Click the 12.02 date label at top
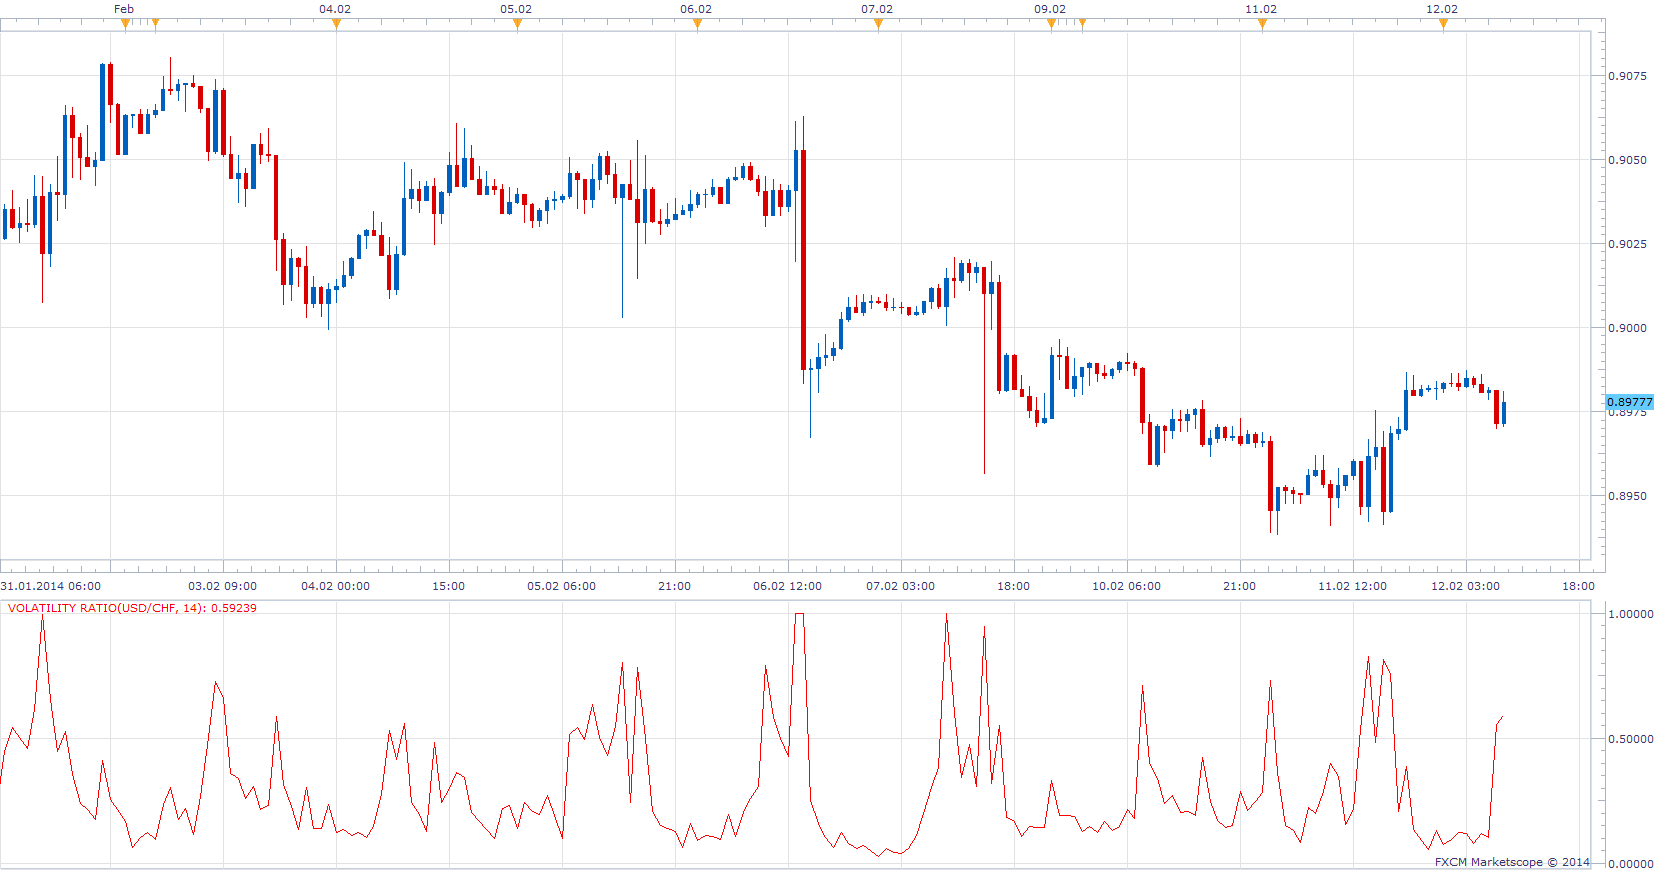1663x870 pixels. (x=1442, y=9)
